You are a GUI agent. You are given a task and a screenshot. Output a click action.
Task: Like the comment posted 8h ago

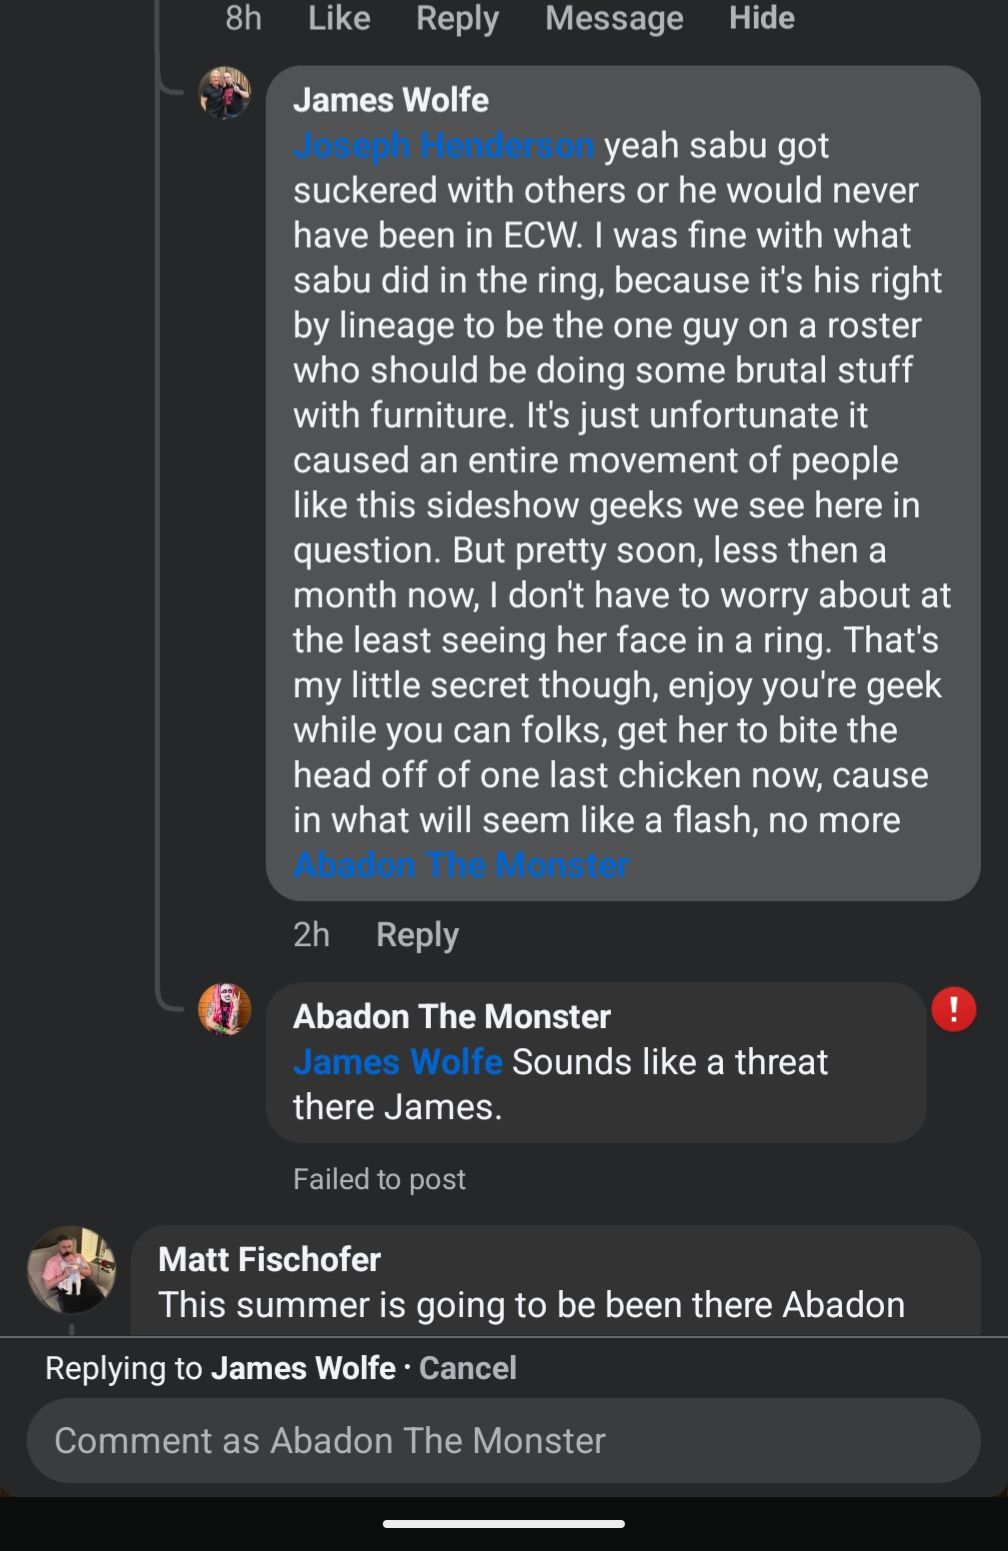click(339, 18)
